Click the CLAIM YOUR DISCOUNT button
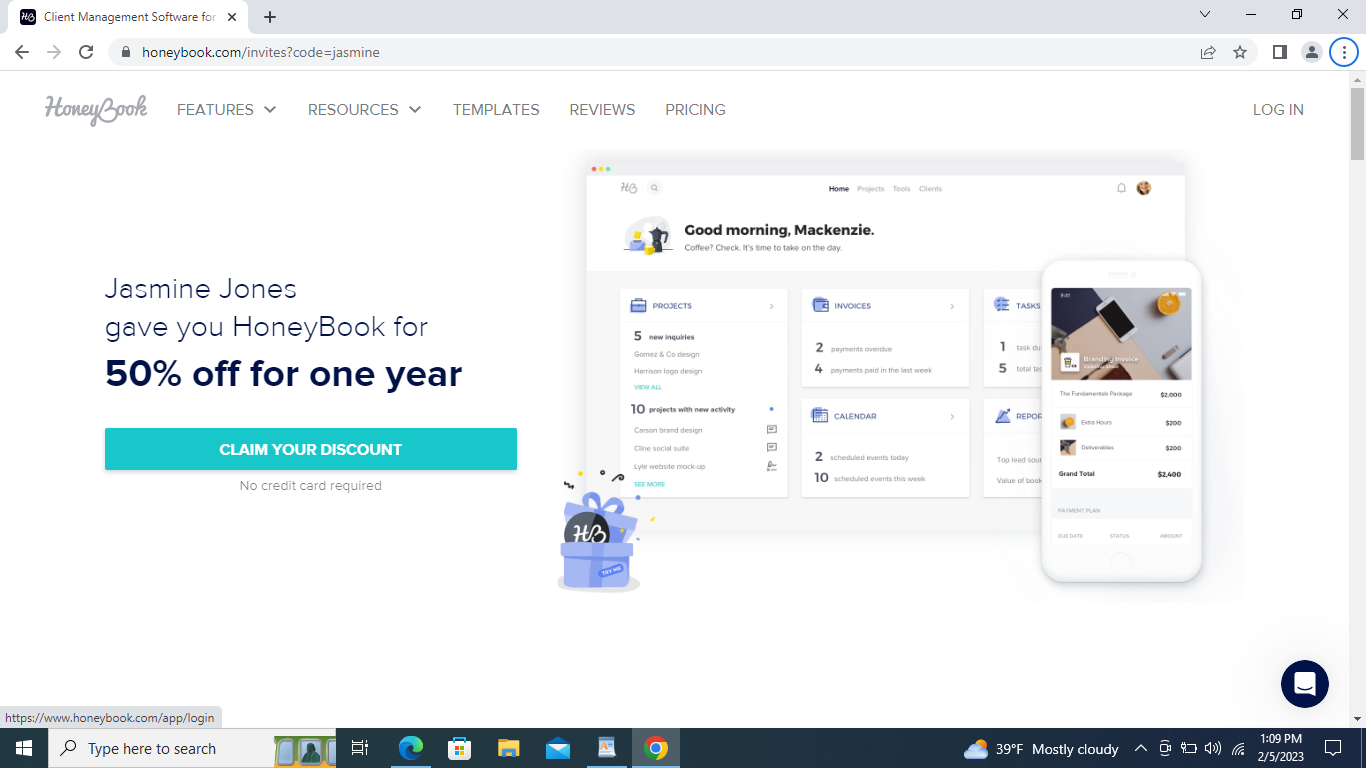Image resolution: width=1366 pixels, height=768 pixels. (311, 449)
